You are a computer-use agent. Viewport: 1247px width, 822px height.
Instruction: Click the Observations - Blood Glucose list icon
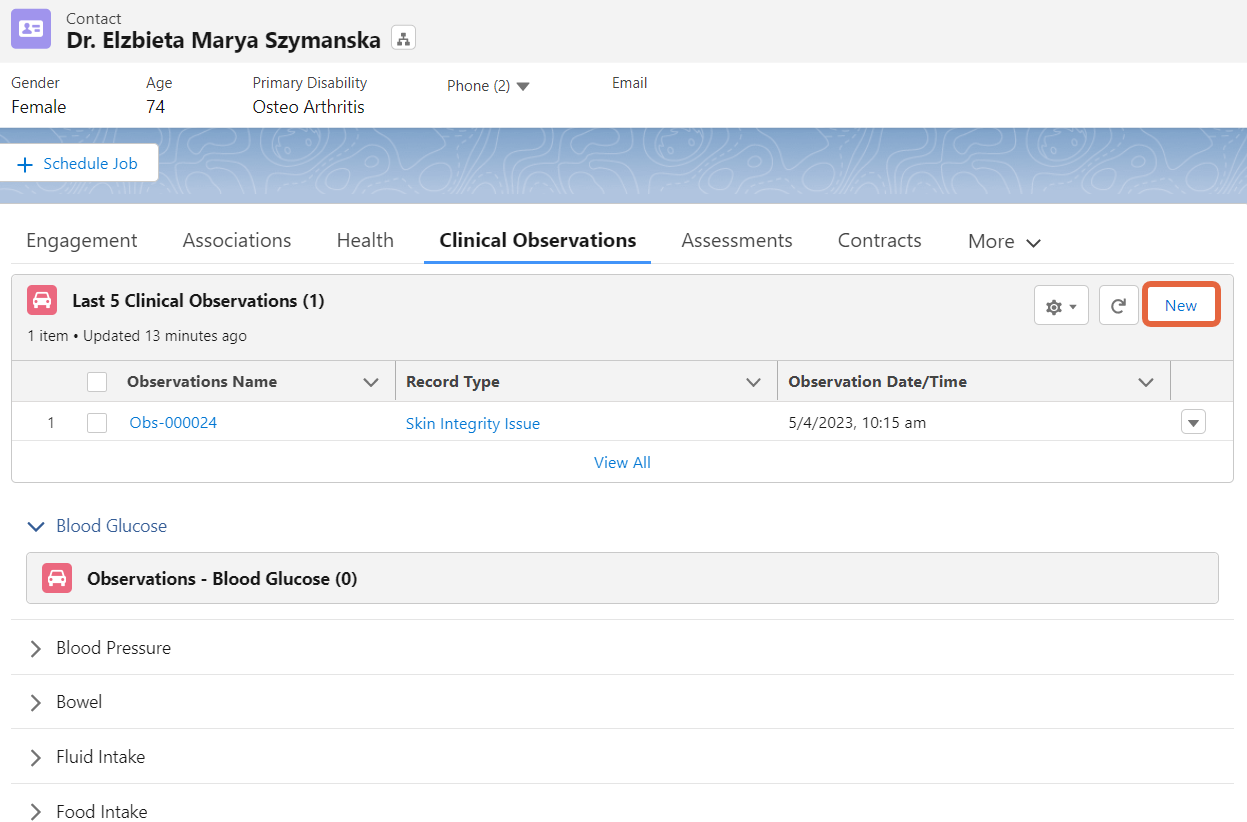pyautogui.click(x=57, y=578)
